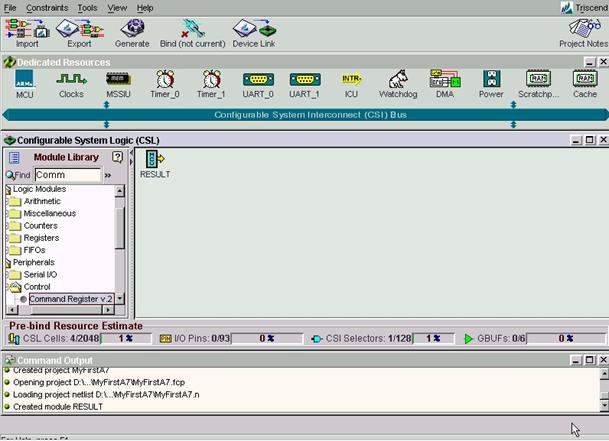Viewport: 609px width, 441px height.
Task: Click the Module Library help icon
Action: click(118, 158)
